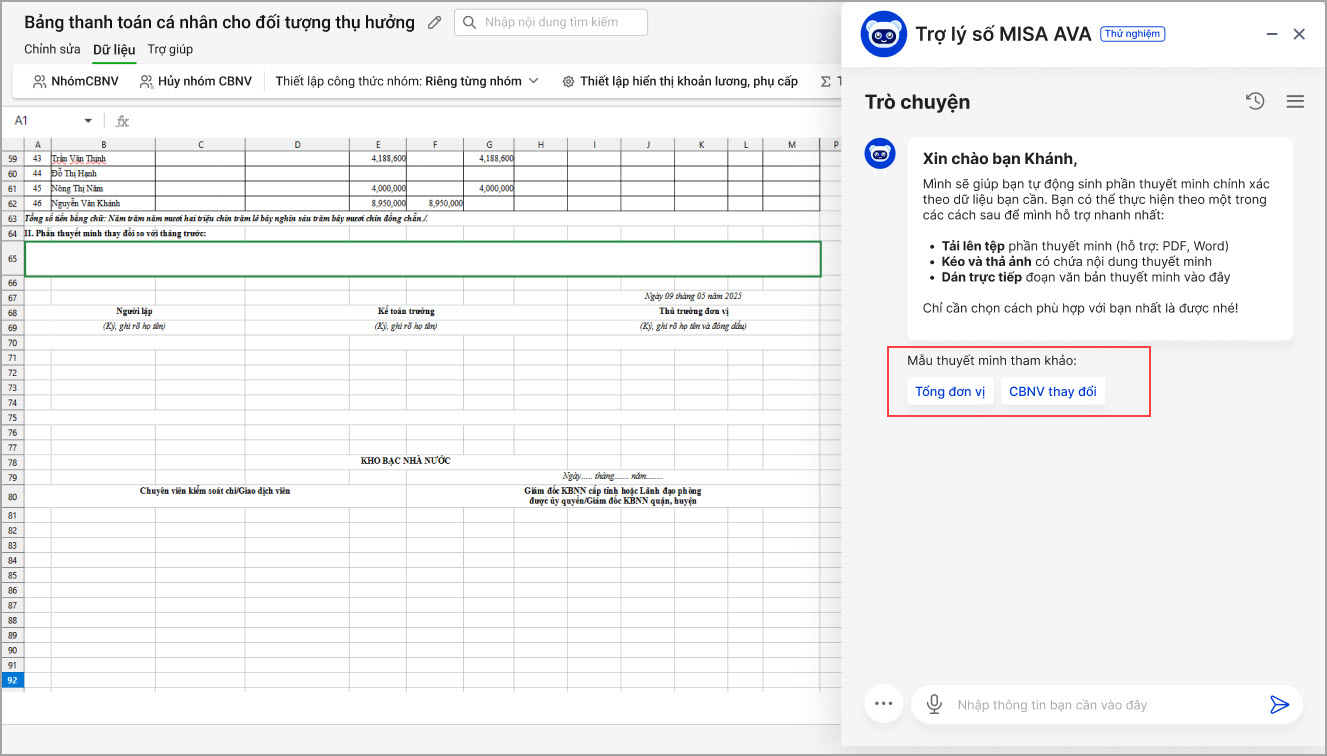Open the 'Riêng từng nhóm' formula group dropdown
This screenshot has height=756, width=1327.
pyautogui.click(x=482, y=81)
